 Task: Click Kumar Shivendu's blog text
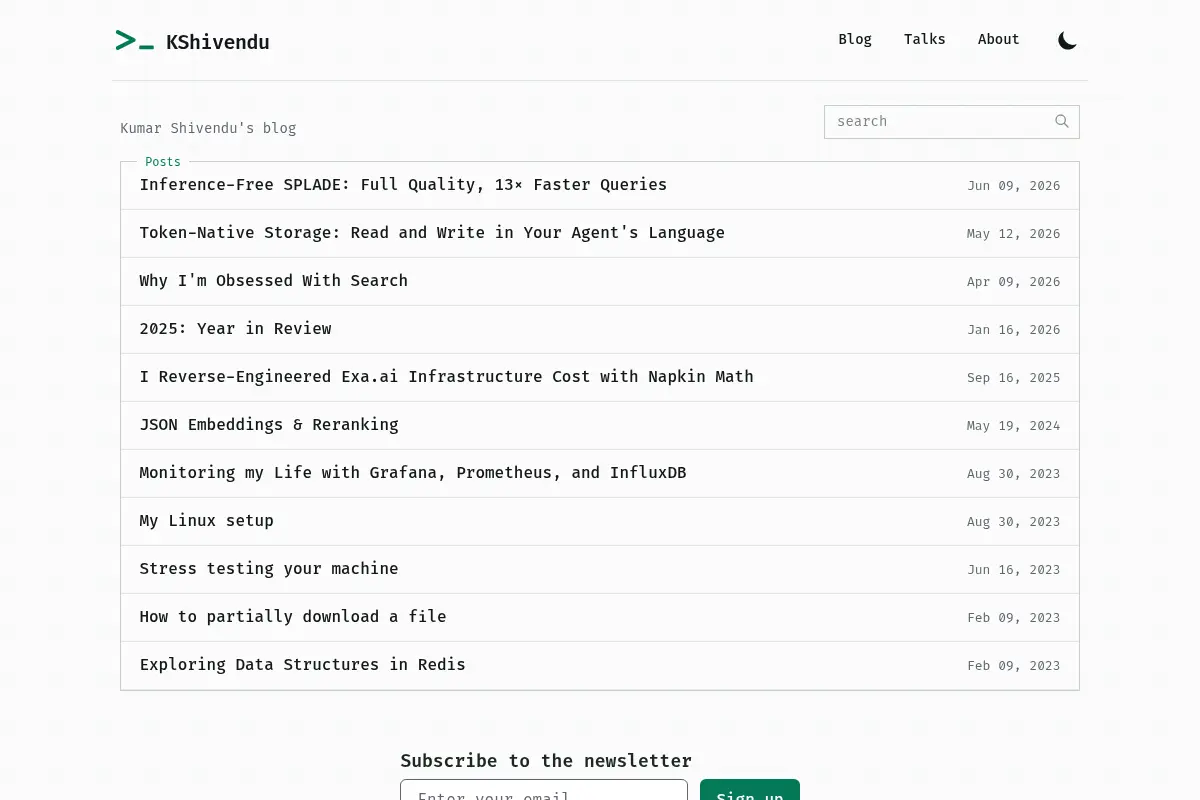(x=208, y=128)
